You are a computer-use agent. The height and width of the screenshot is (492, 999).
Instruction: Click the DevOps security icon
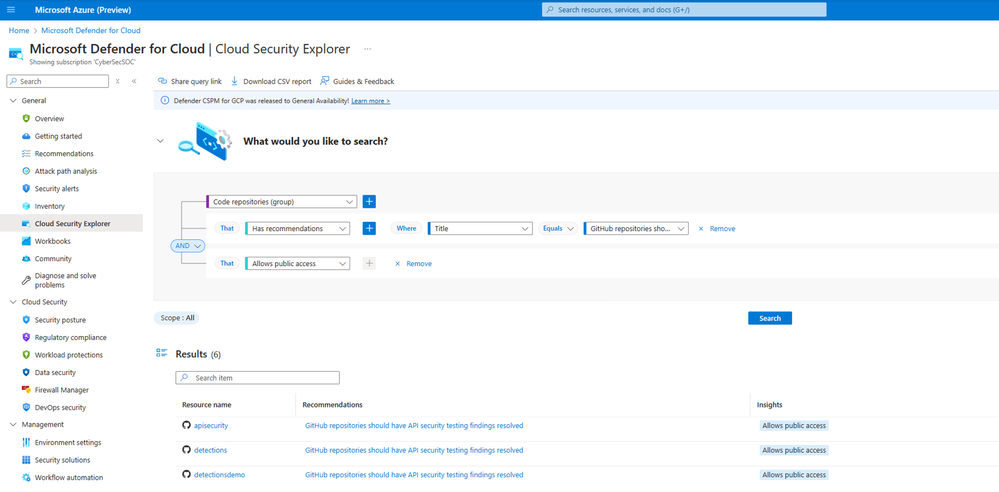[26, 408]
